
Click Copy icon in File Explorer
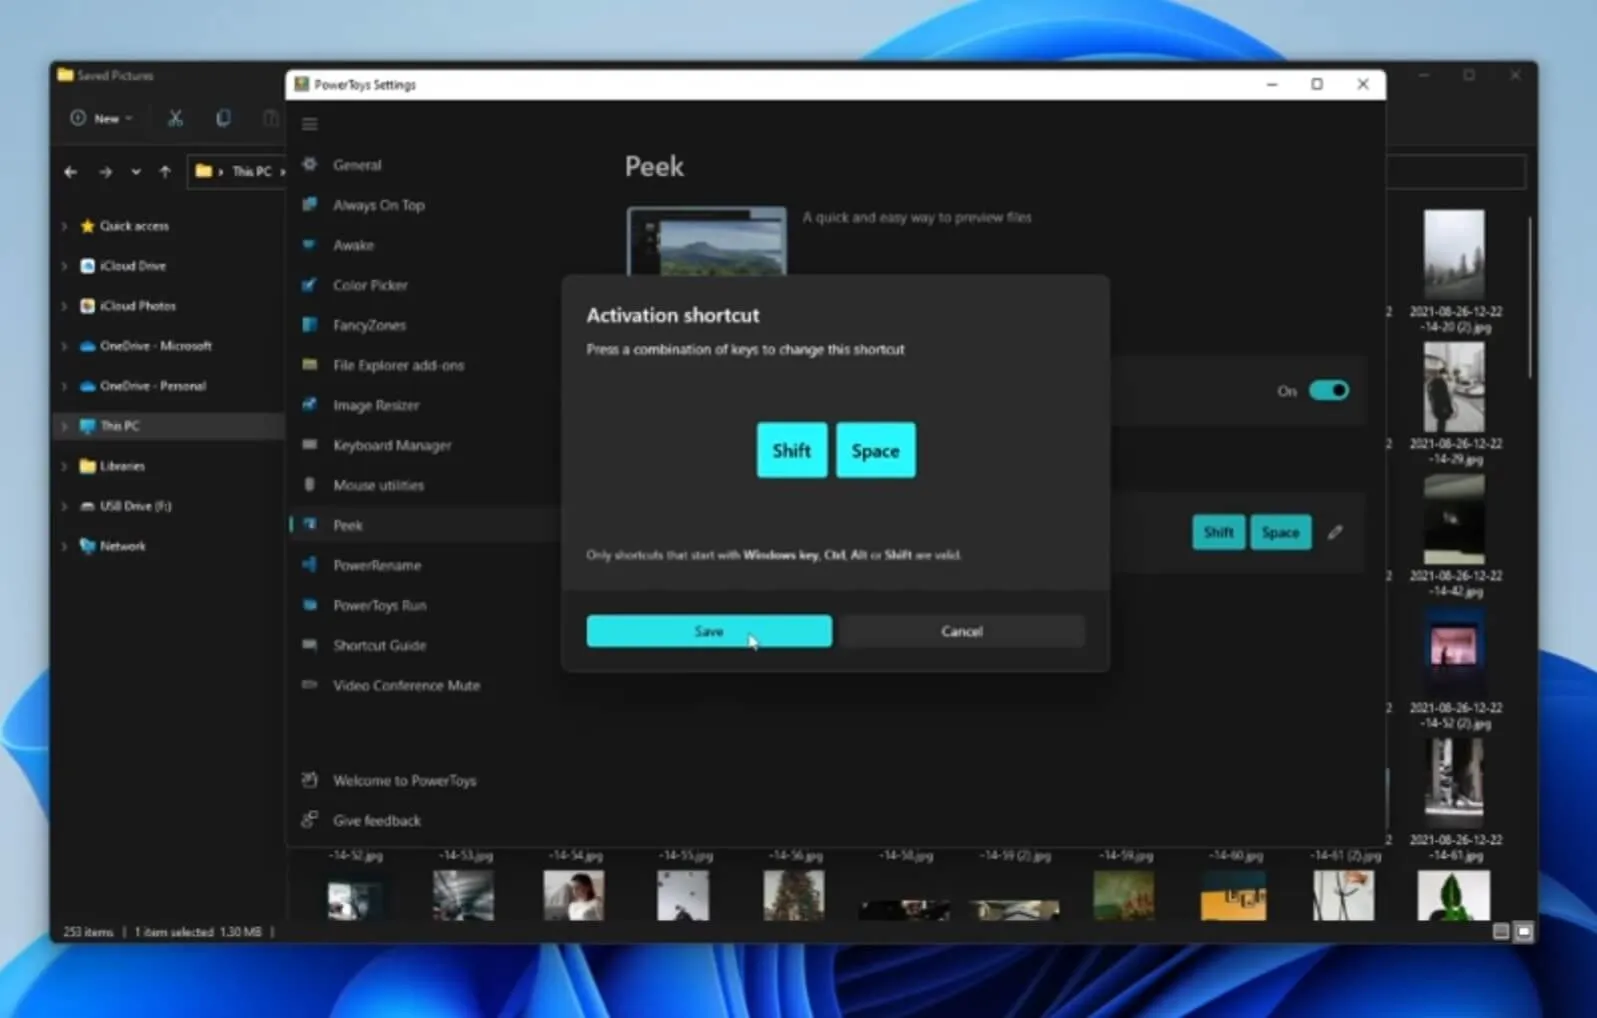223,118
